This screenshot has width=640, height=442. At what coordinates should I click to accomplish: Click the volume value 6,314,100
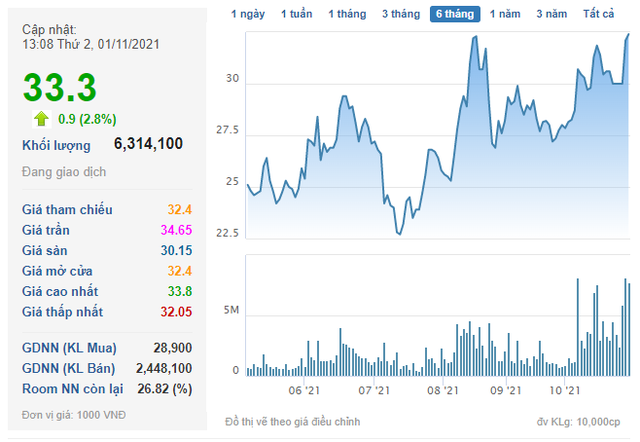[148, 144]
